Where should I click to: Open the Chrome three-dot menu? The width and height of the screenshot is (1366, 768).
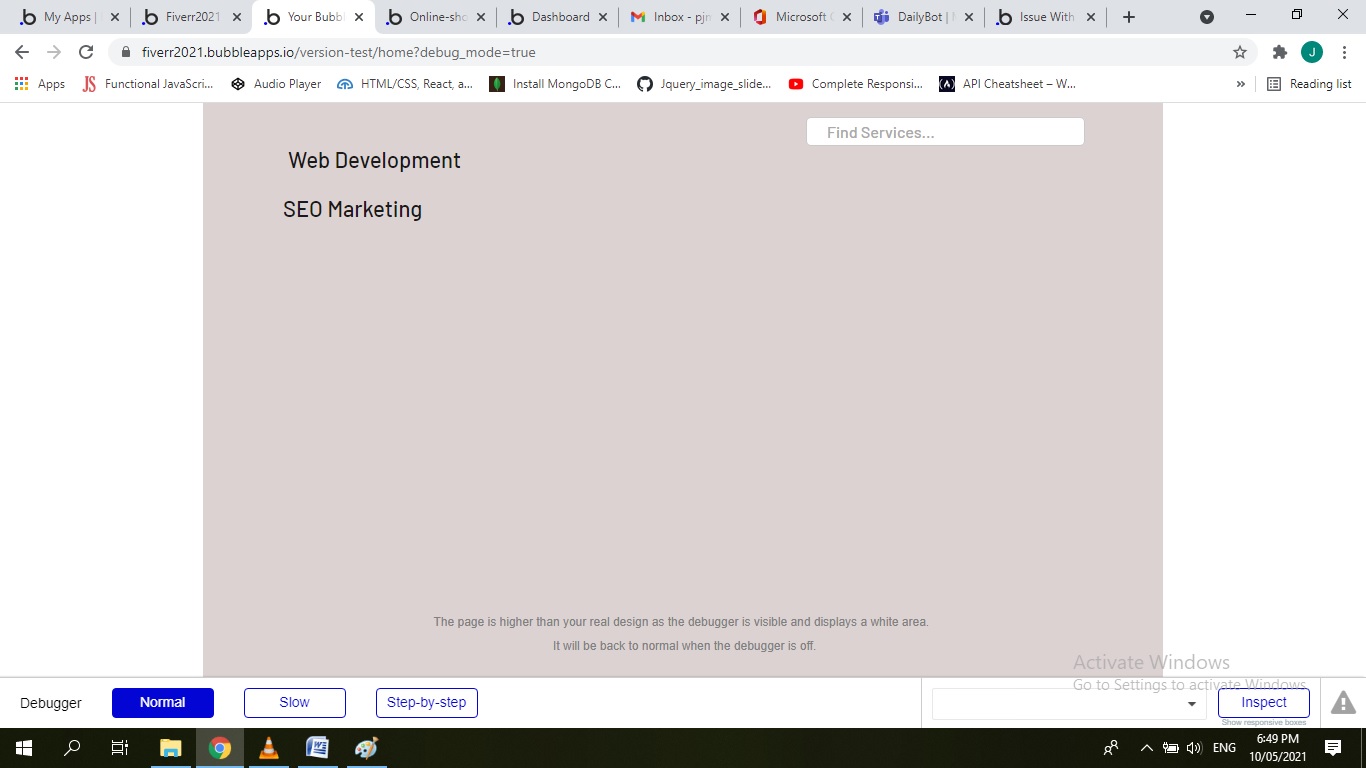pos(1344,52)
